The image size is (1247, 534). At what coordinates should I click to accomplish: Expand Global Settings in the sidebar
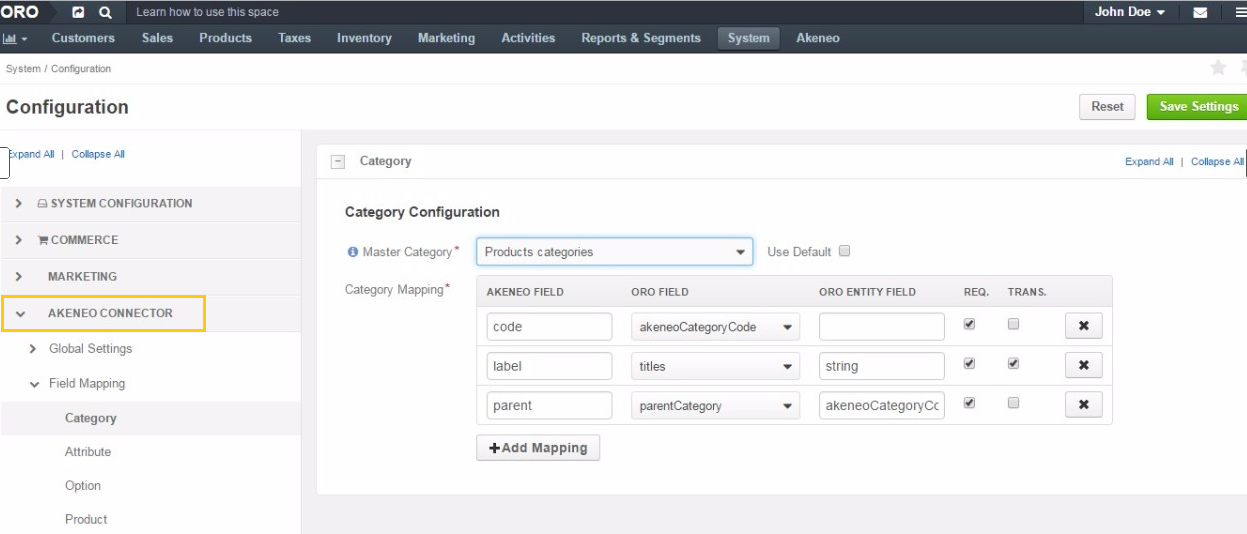click(x=90, y=349)
